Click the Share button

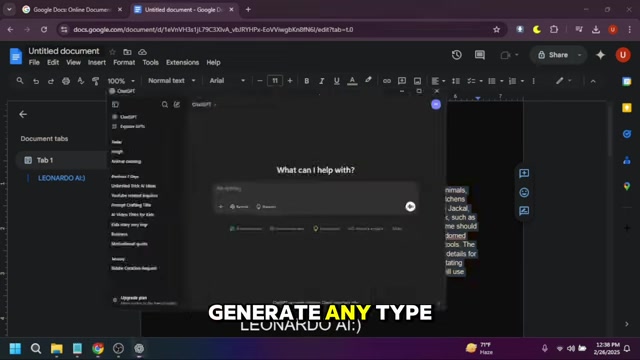(553, 55)
